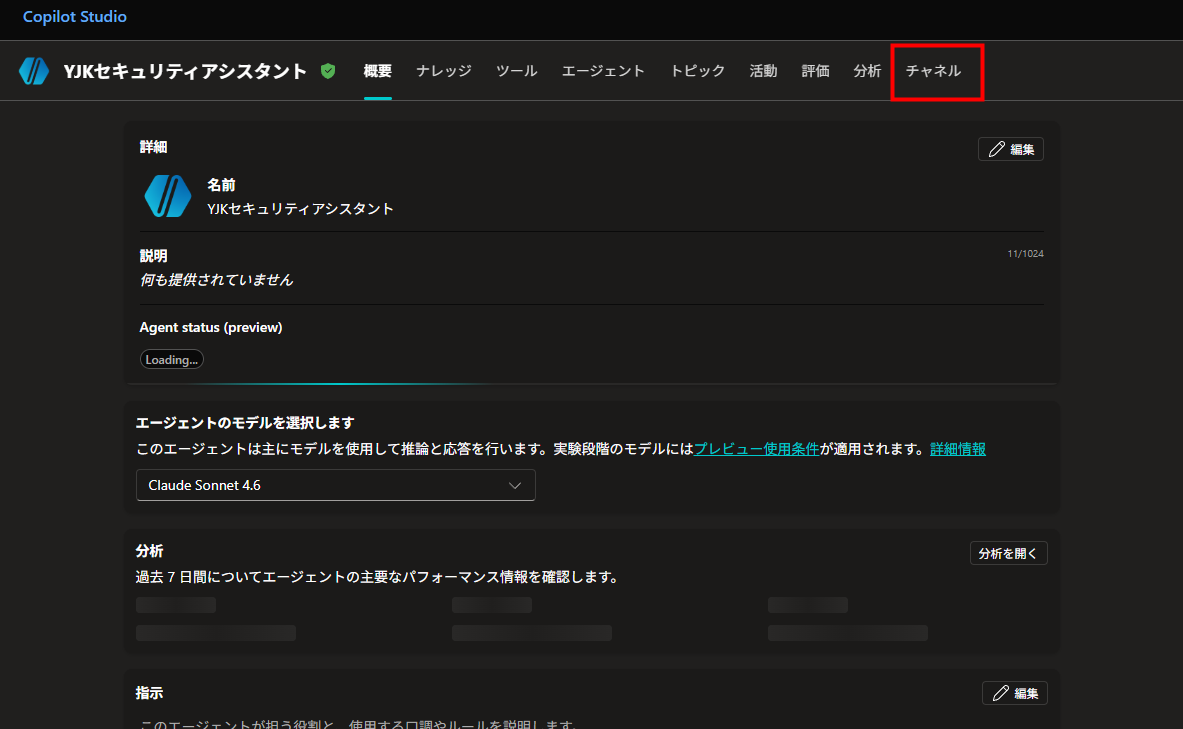The height and width of the screenshot is (729, 1183).
Task: Open the チャネル tab
Action: 933,71
